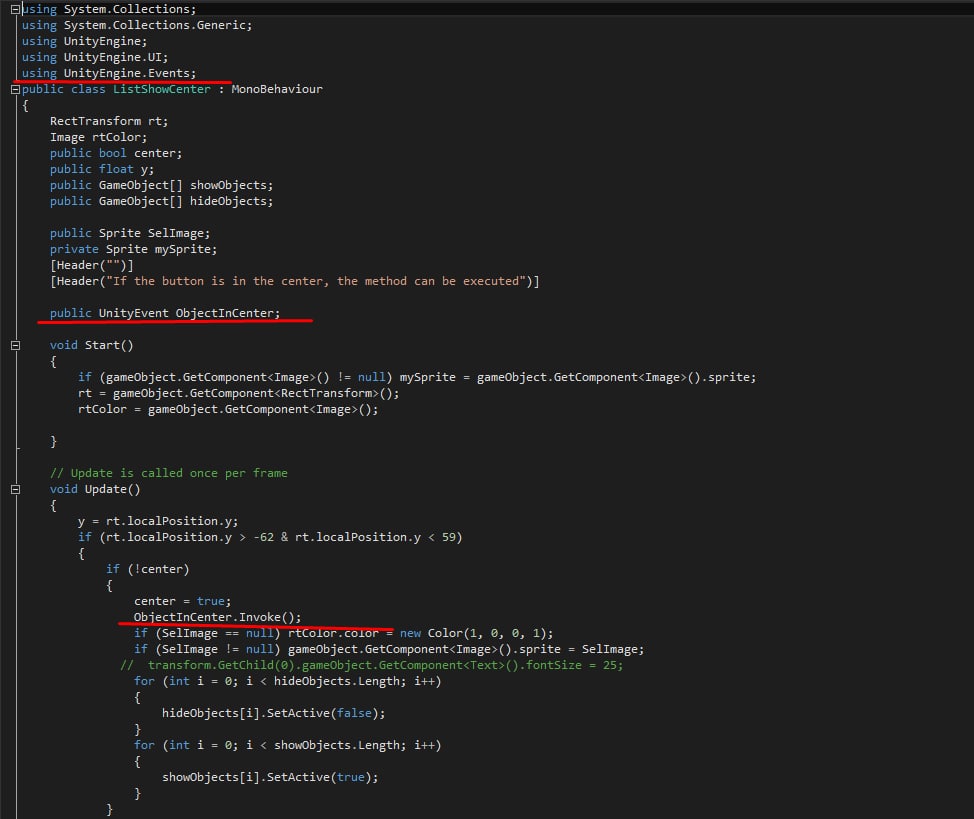Image resolution: width=974 pixels, height=819 pixels.
Task: Click 'using UnityEngine;' line
Action: coord(84,42)
